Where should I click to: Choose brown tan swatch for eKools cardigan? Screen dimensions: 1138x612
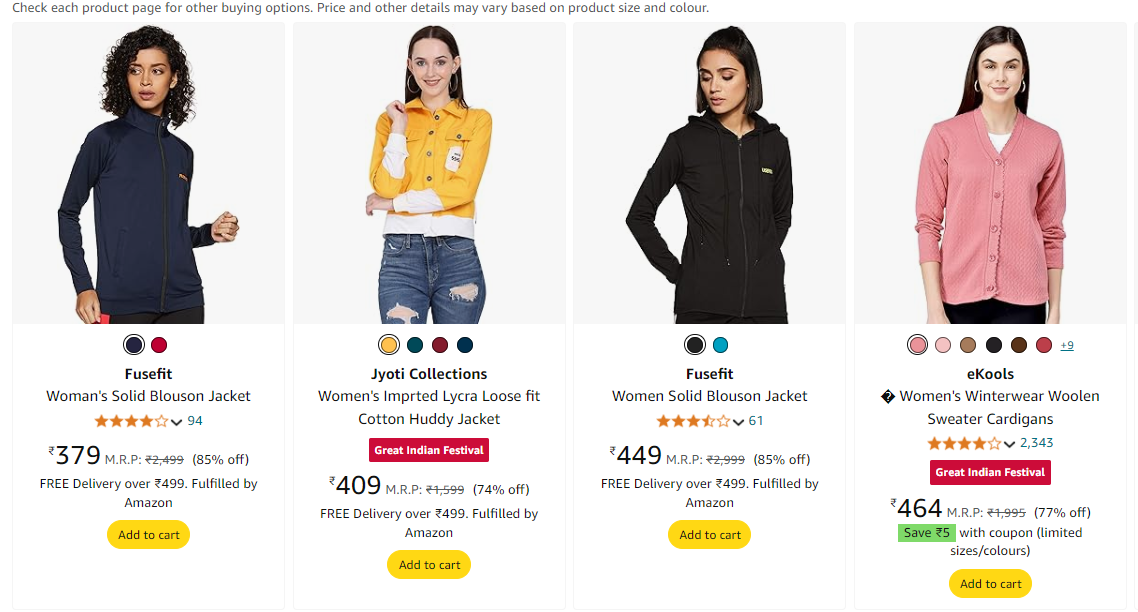pos(968,345)
